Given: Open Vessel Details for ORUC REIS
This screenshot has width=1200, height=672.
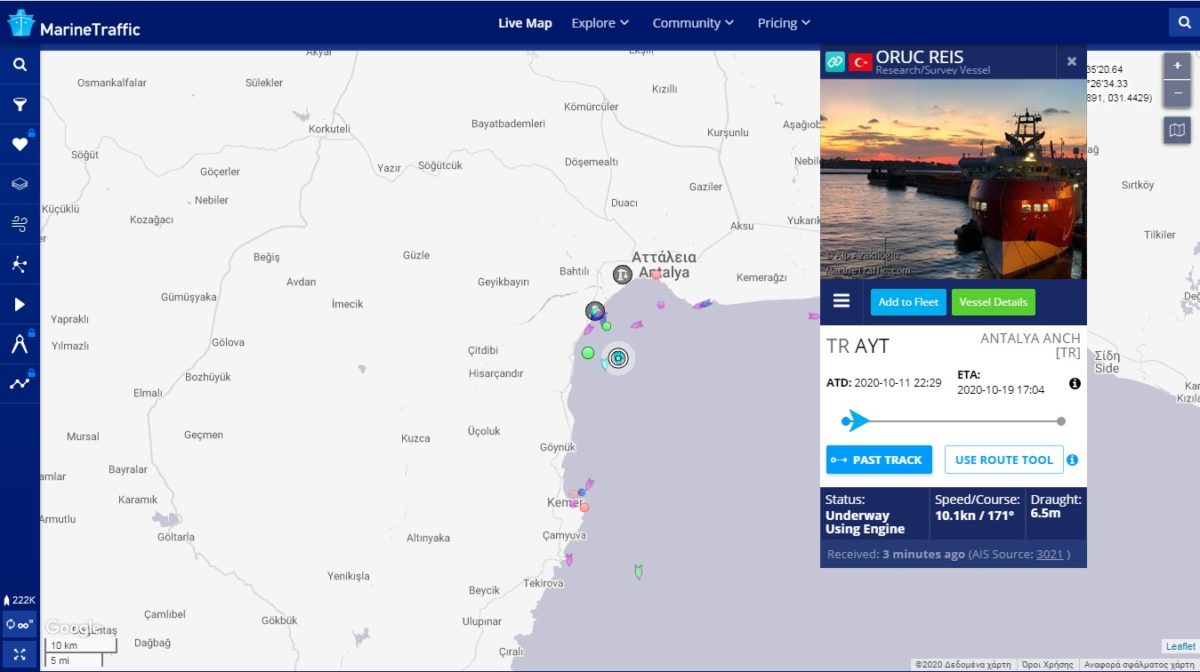Looking at the screenshot, I should tap(993, 302).
